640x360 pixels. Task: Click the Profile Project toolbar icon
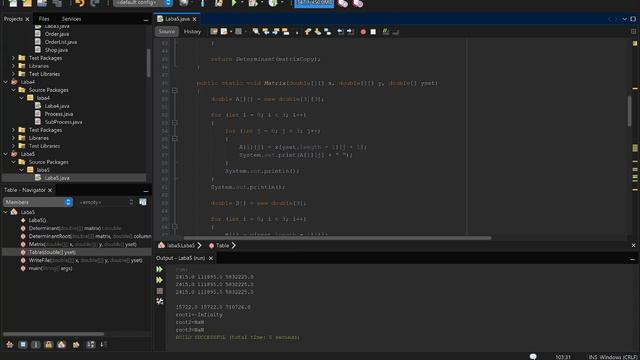(273, 3)
